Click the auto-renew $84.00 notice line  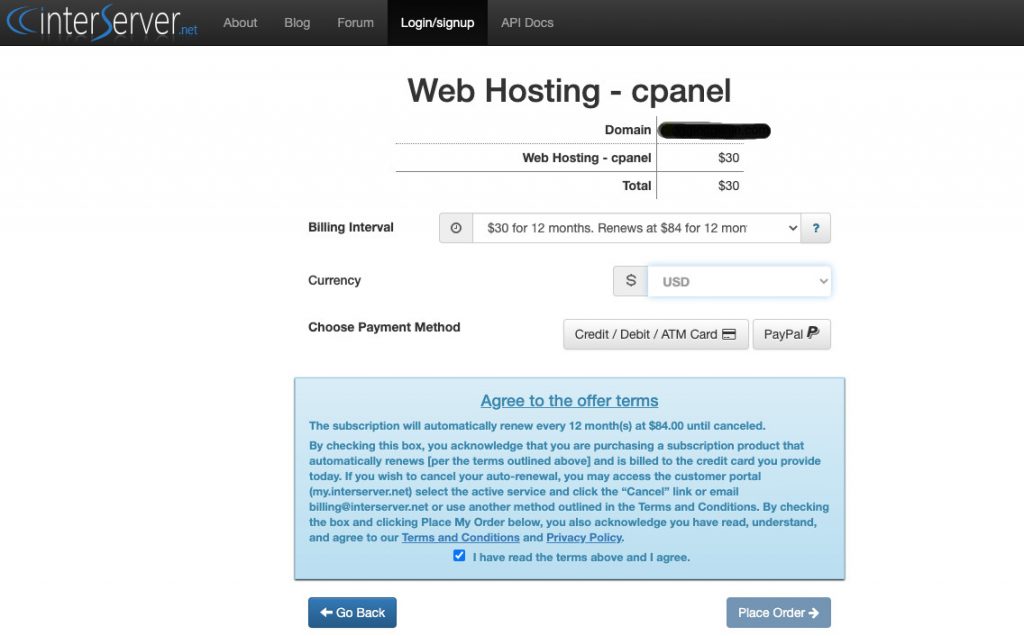click(x=537, y=426)
